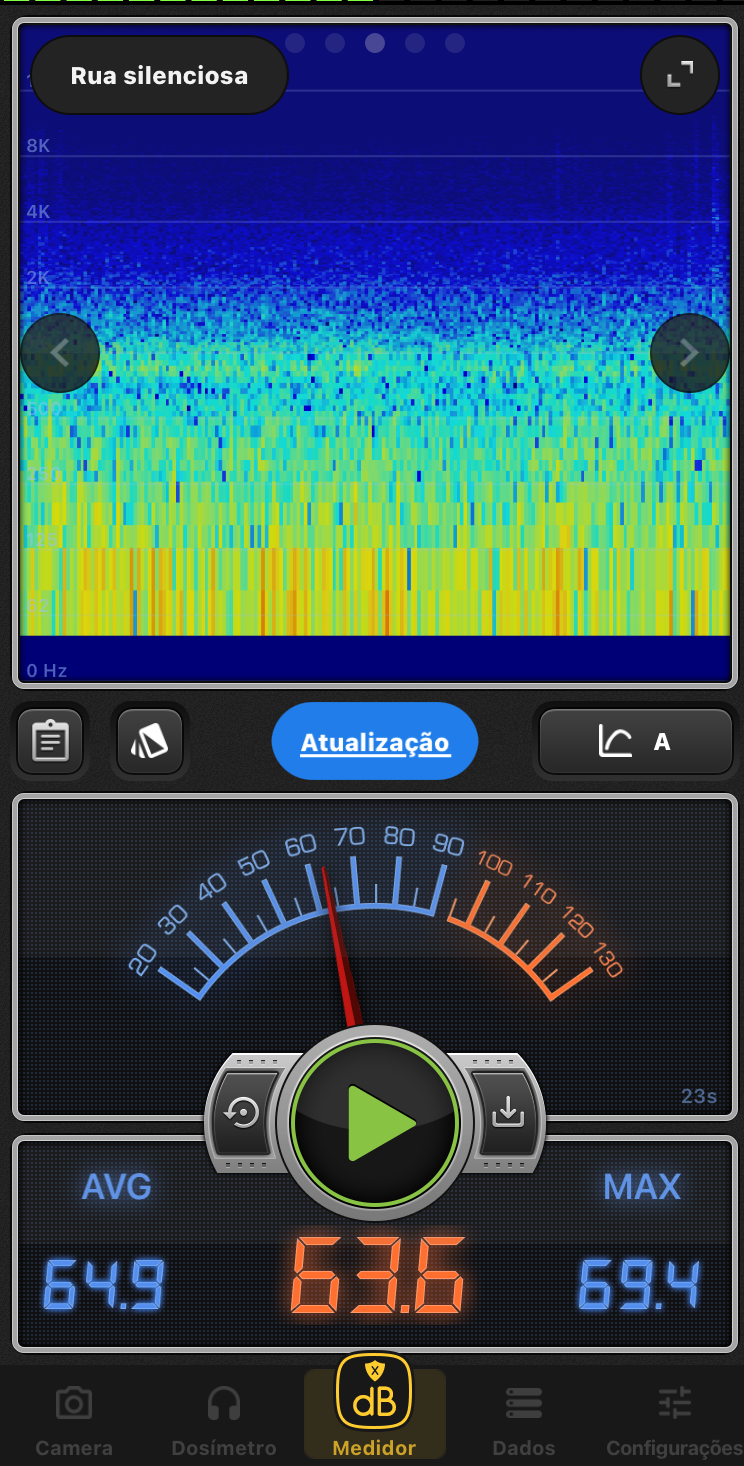Tap the AVG 64.9 reading
This screenshot has height=1466, width=744.
[x=104, y=1284]
